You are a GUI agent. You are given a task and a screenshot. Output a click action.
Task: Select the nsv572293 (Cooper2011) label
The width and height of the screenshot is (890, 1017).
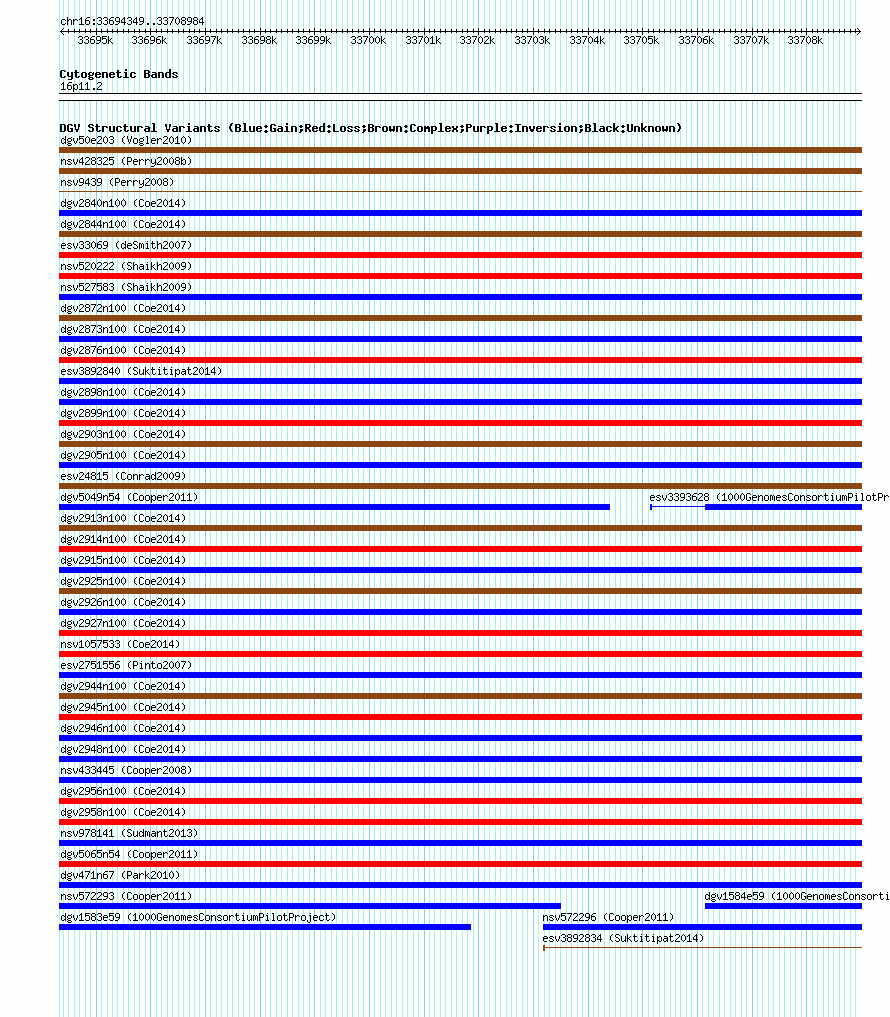point(126,896)
